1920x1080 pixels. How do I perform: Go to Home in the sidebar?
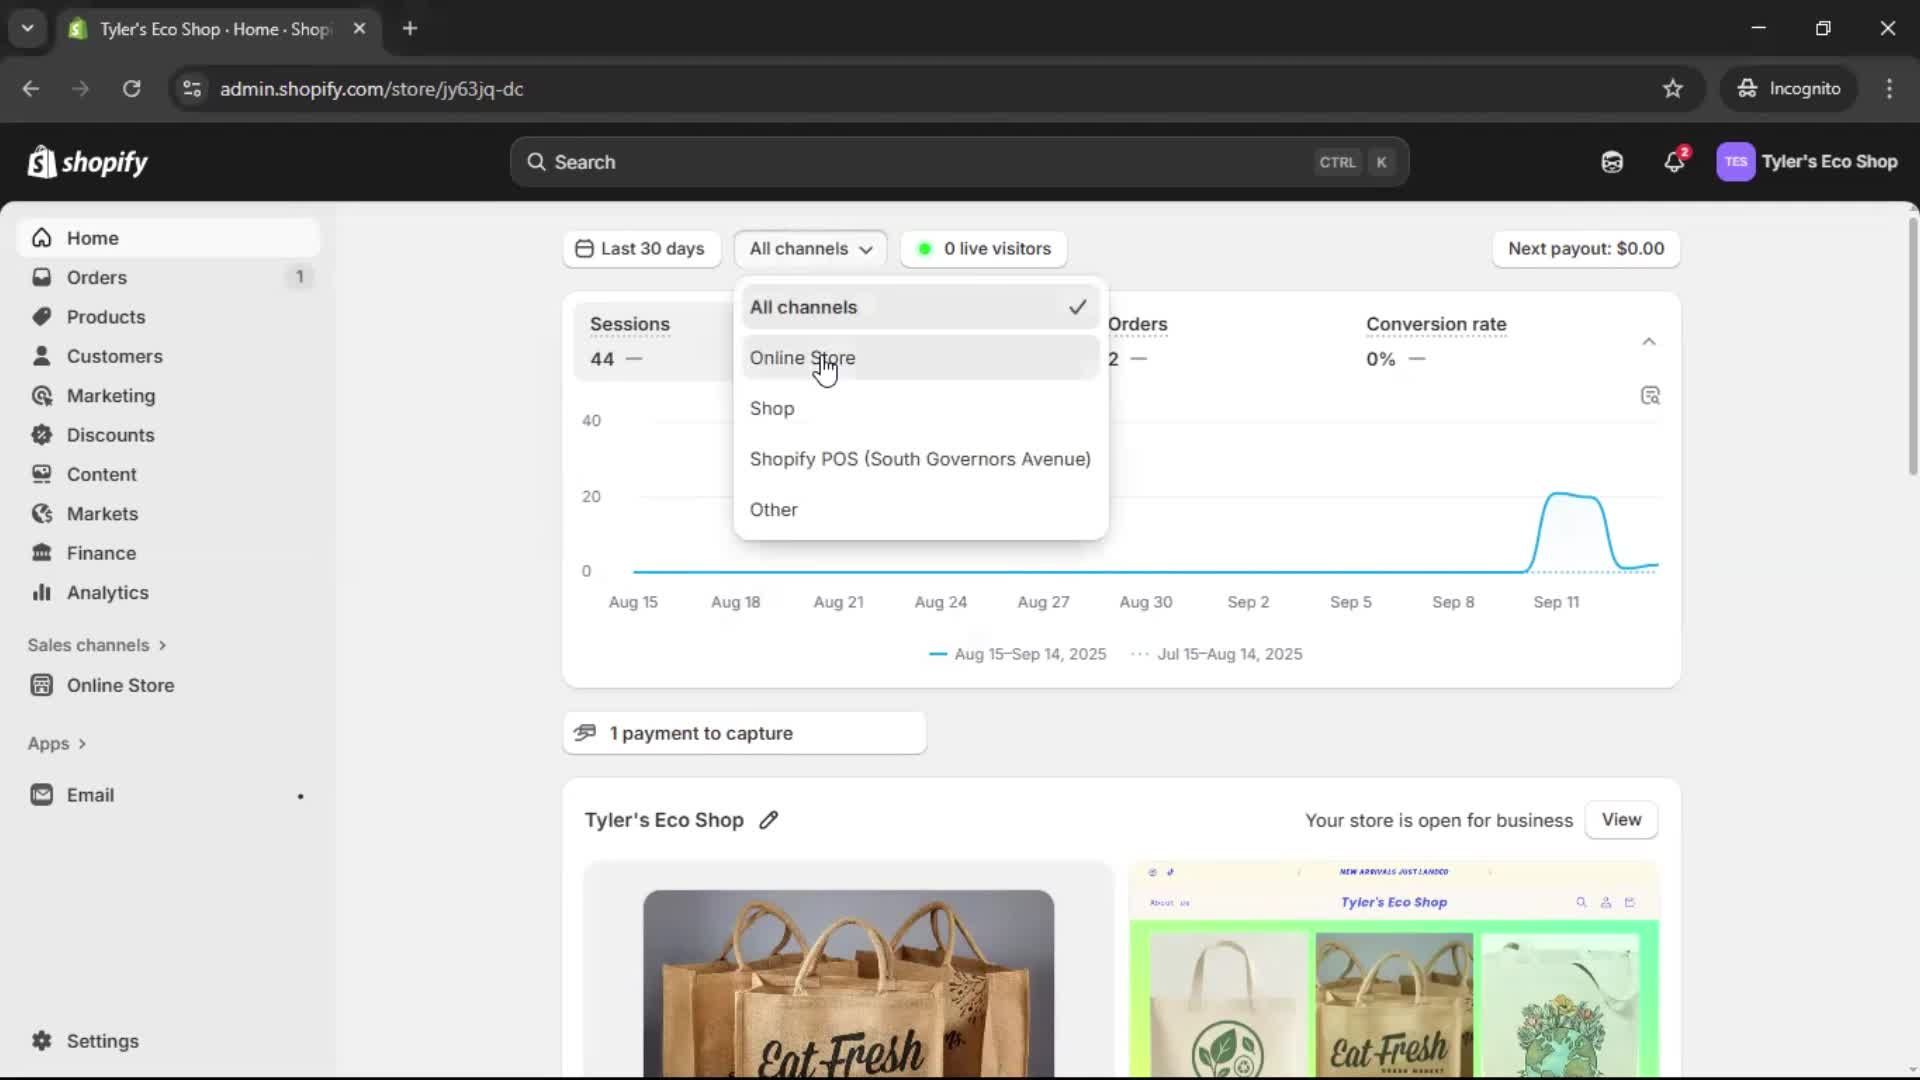point(168,238)
